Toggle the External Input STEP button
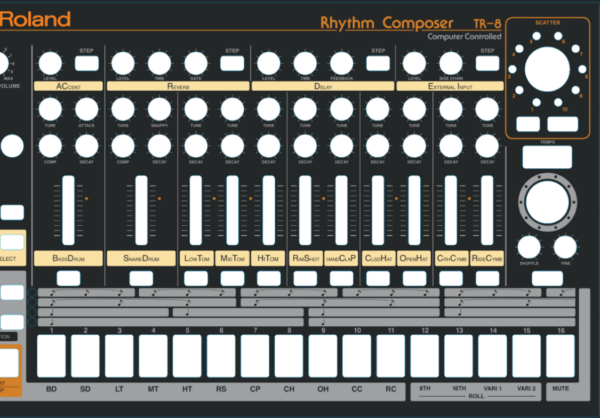The image size is (600, 418). point(487,63)
